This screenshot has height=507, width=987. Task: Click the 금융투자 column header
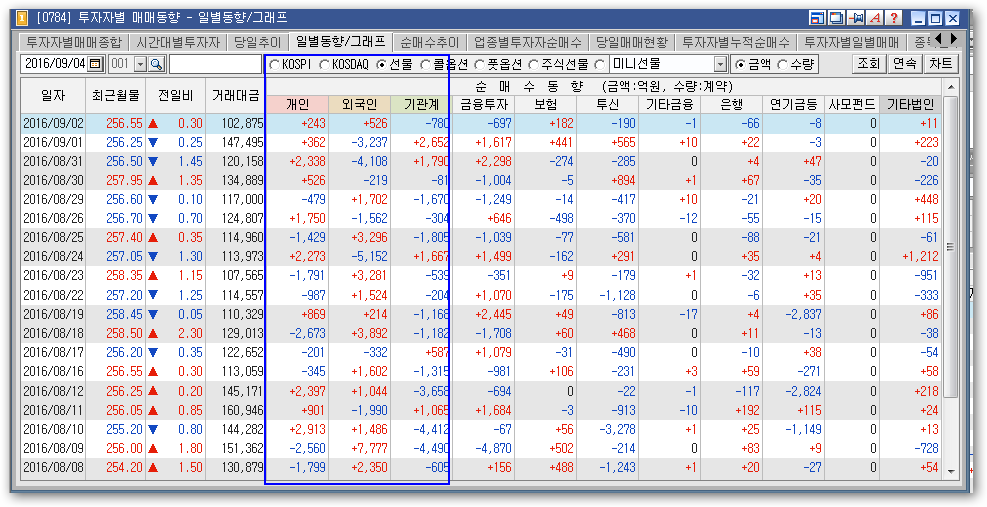point(483,105)
